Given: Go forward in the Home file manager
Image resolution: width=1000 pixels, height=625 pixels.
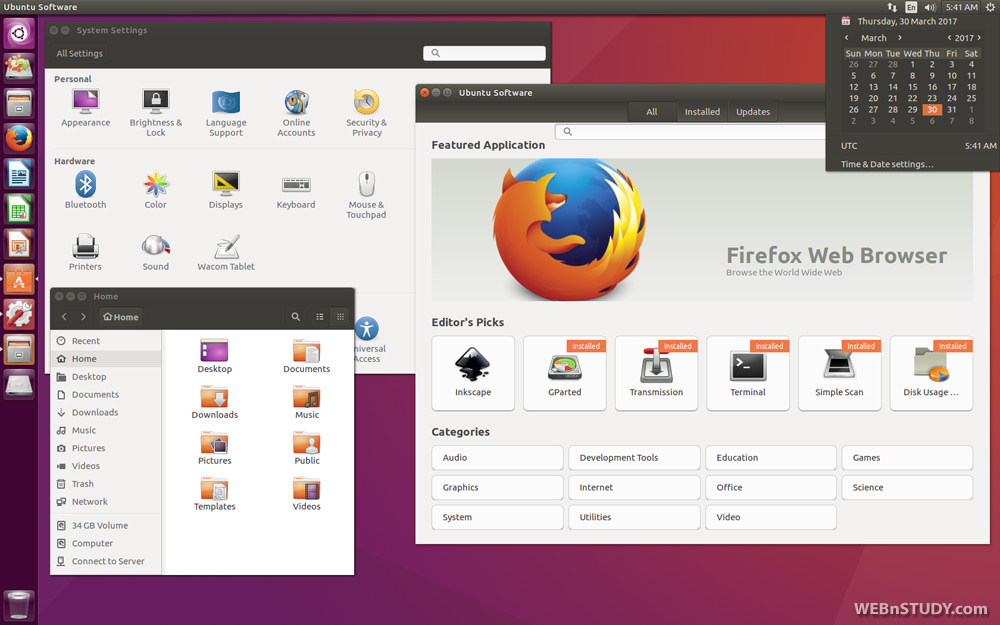Looking at the screenshot, I should (x=83, y=316).
